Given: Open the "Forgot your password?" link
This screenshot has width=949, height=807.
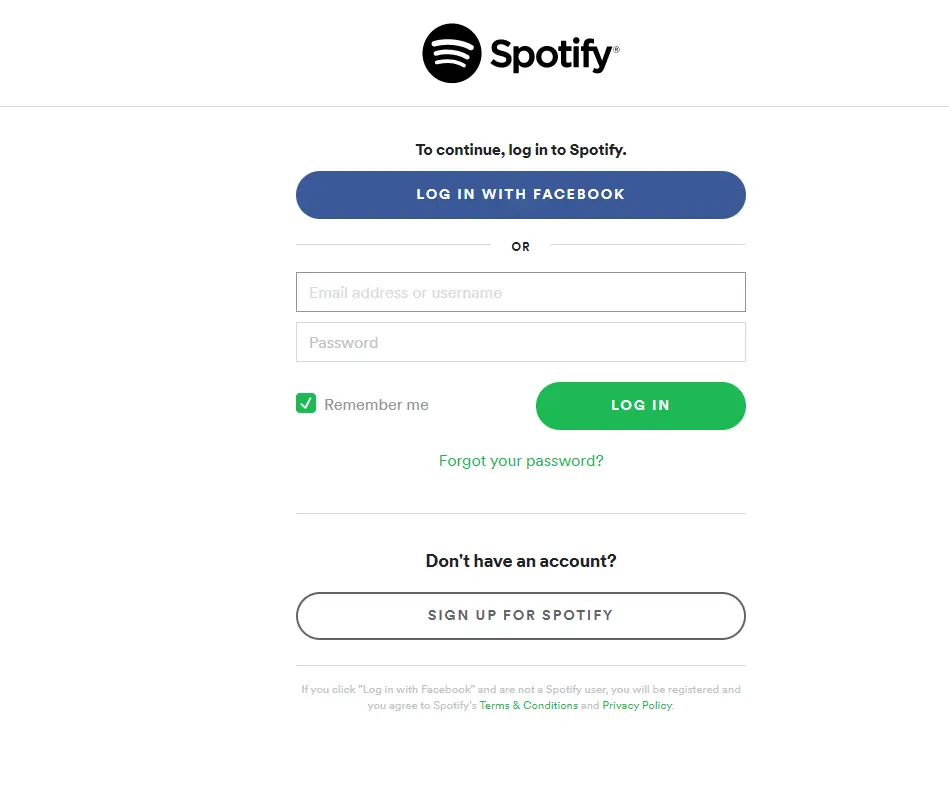Looking at the screenshot, I should 521,461.
